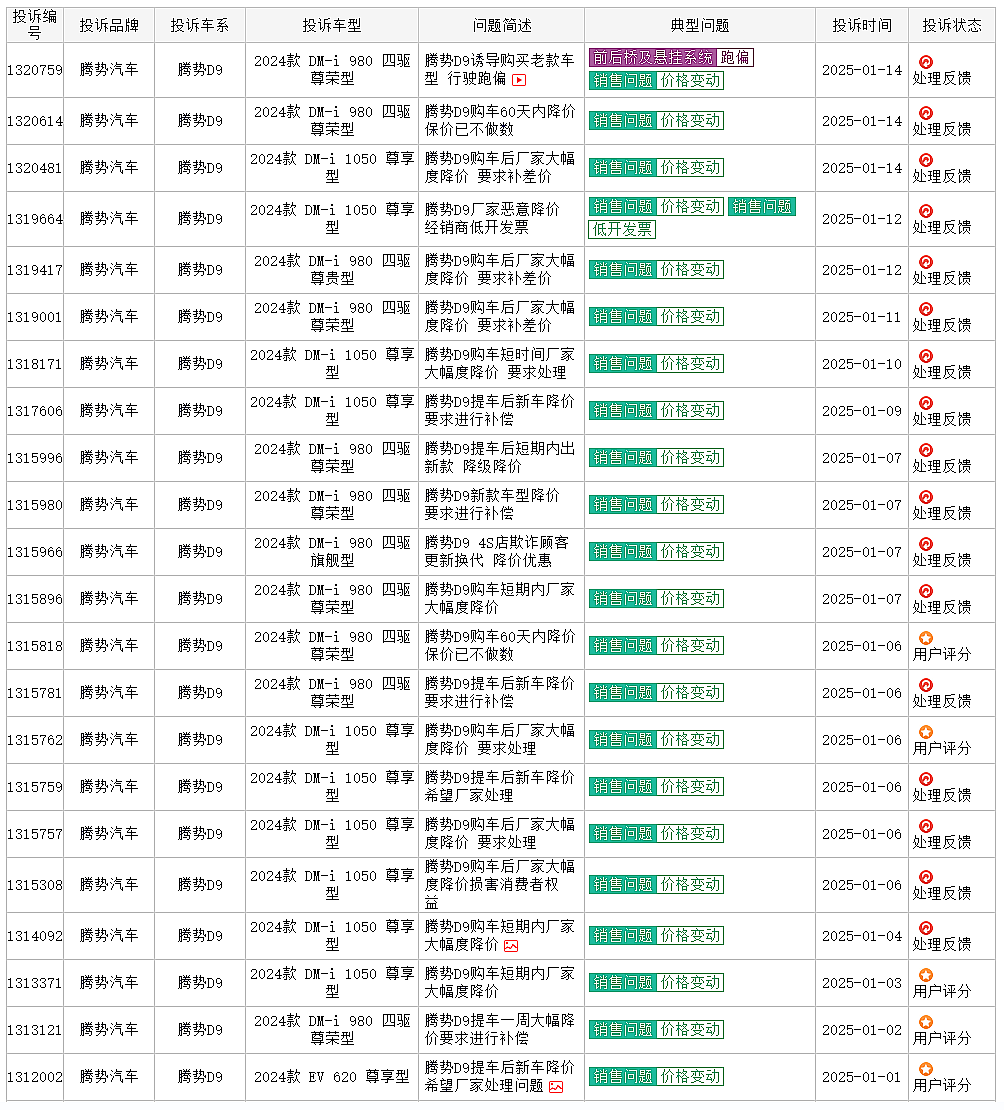Image resolution: width=1005 pixels, height=1111 pixels.
Task: Click the 典型问题 column header
Action: [700, 26]
